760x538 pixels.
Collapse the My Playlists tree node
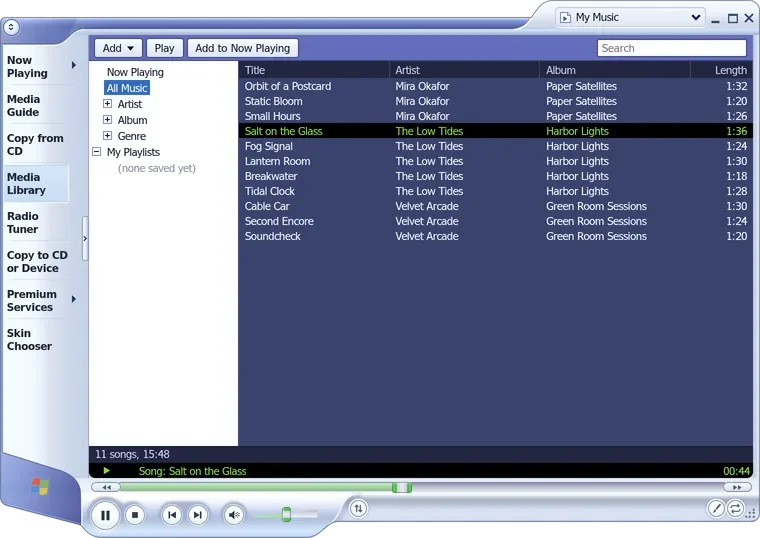[x=96, y=152]
